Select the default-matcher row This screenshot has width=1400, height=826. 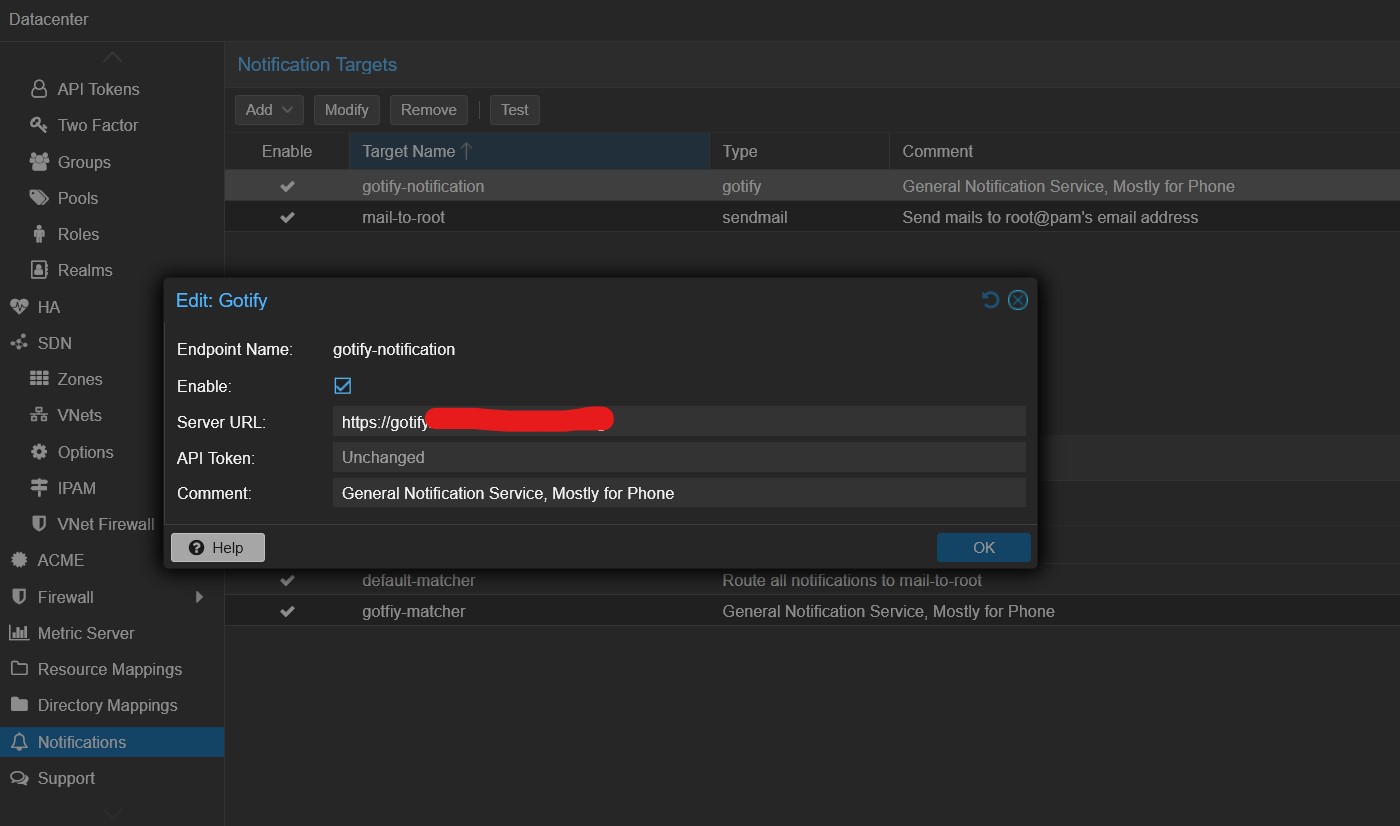coord(812,580)
